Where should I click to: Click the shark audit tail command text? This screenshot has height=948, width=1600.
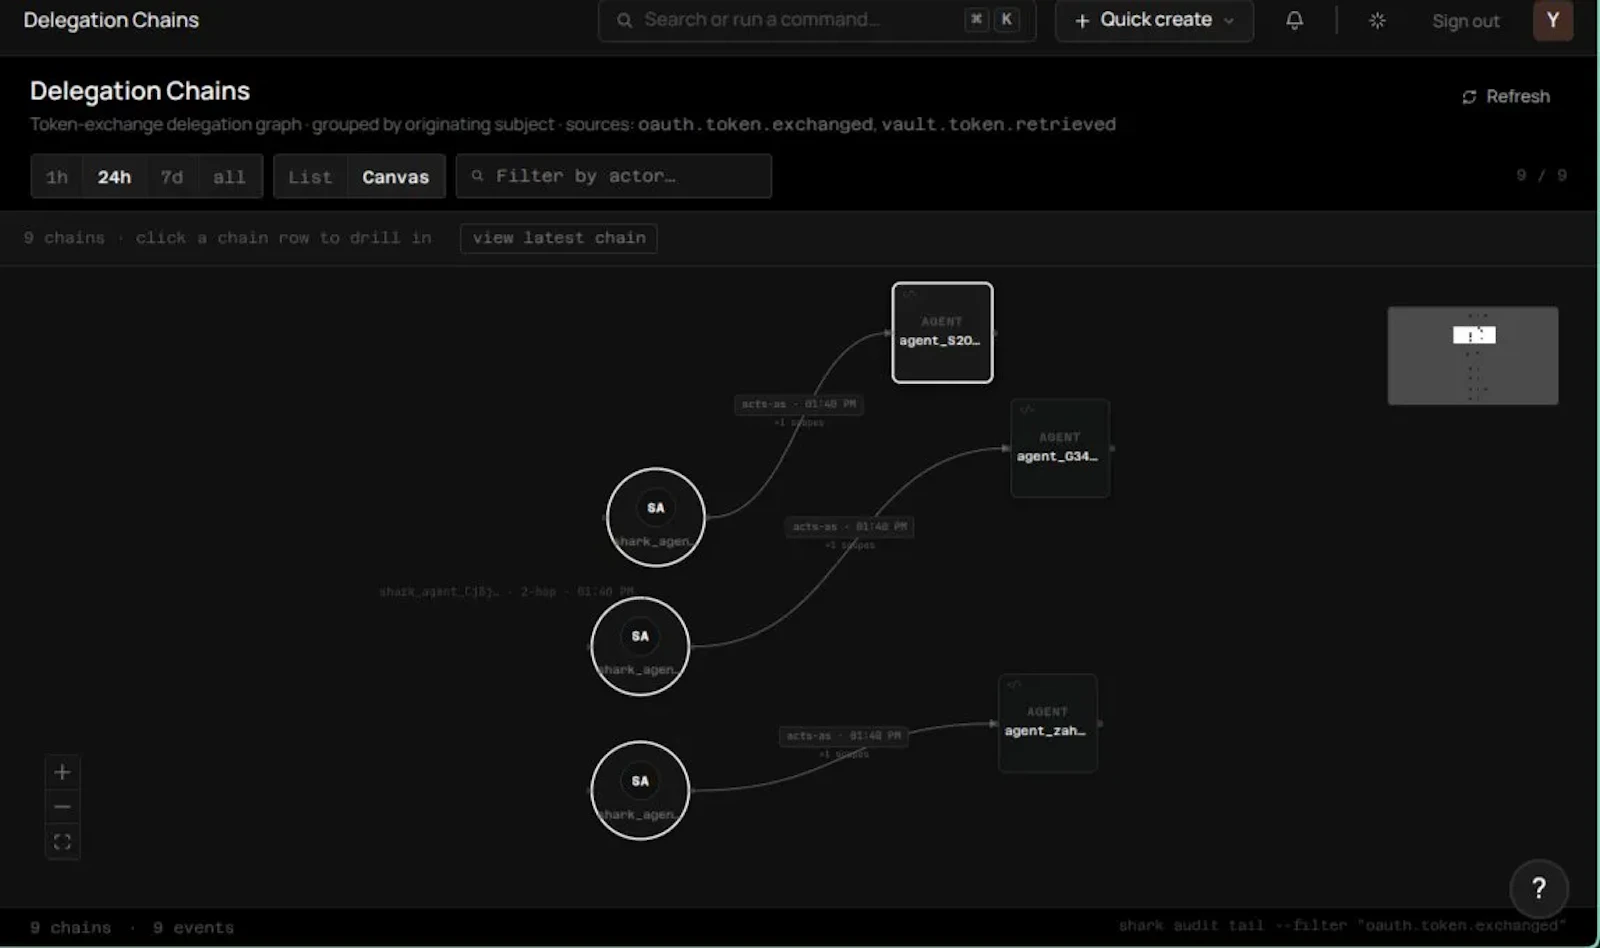1342,926
